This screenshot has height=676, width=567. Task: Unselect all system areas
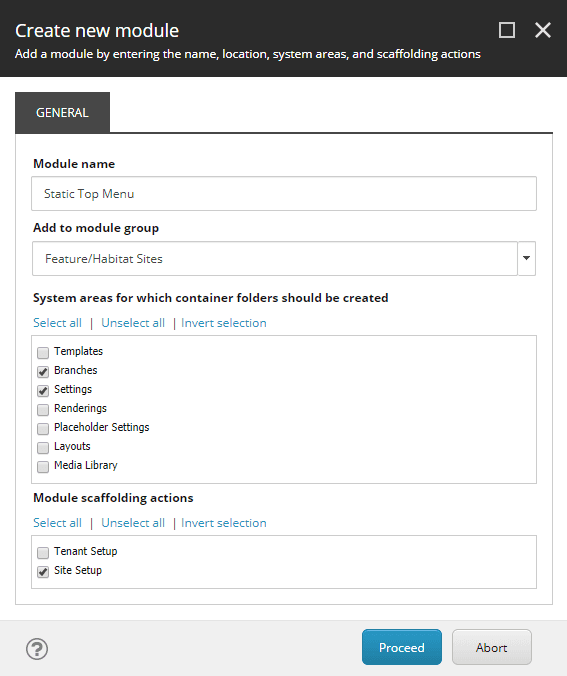pyautogui.click(x=133, y=323)
